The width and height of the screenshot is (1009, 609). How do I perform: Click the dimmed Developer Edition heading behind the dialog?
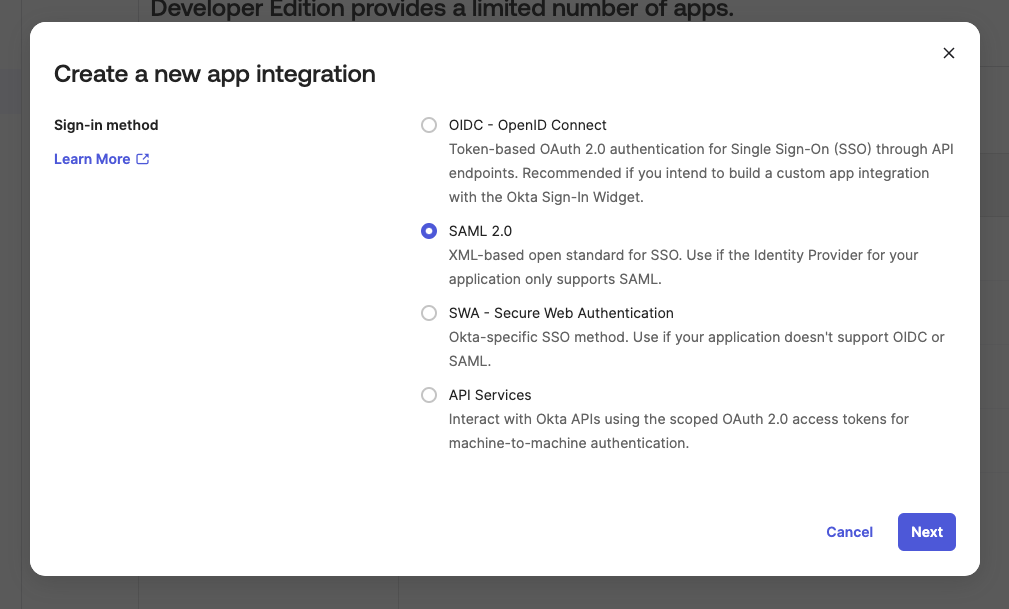[442, 10]
